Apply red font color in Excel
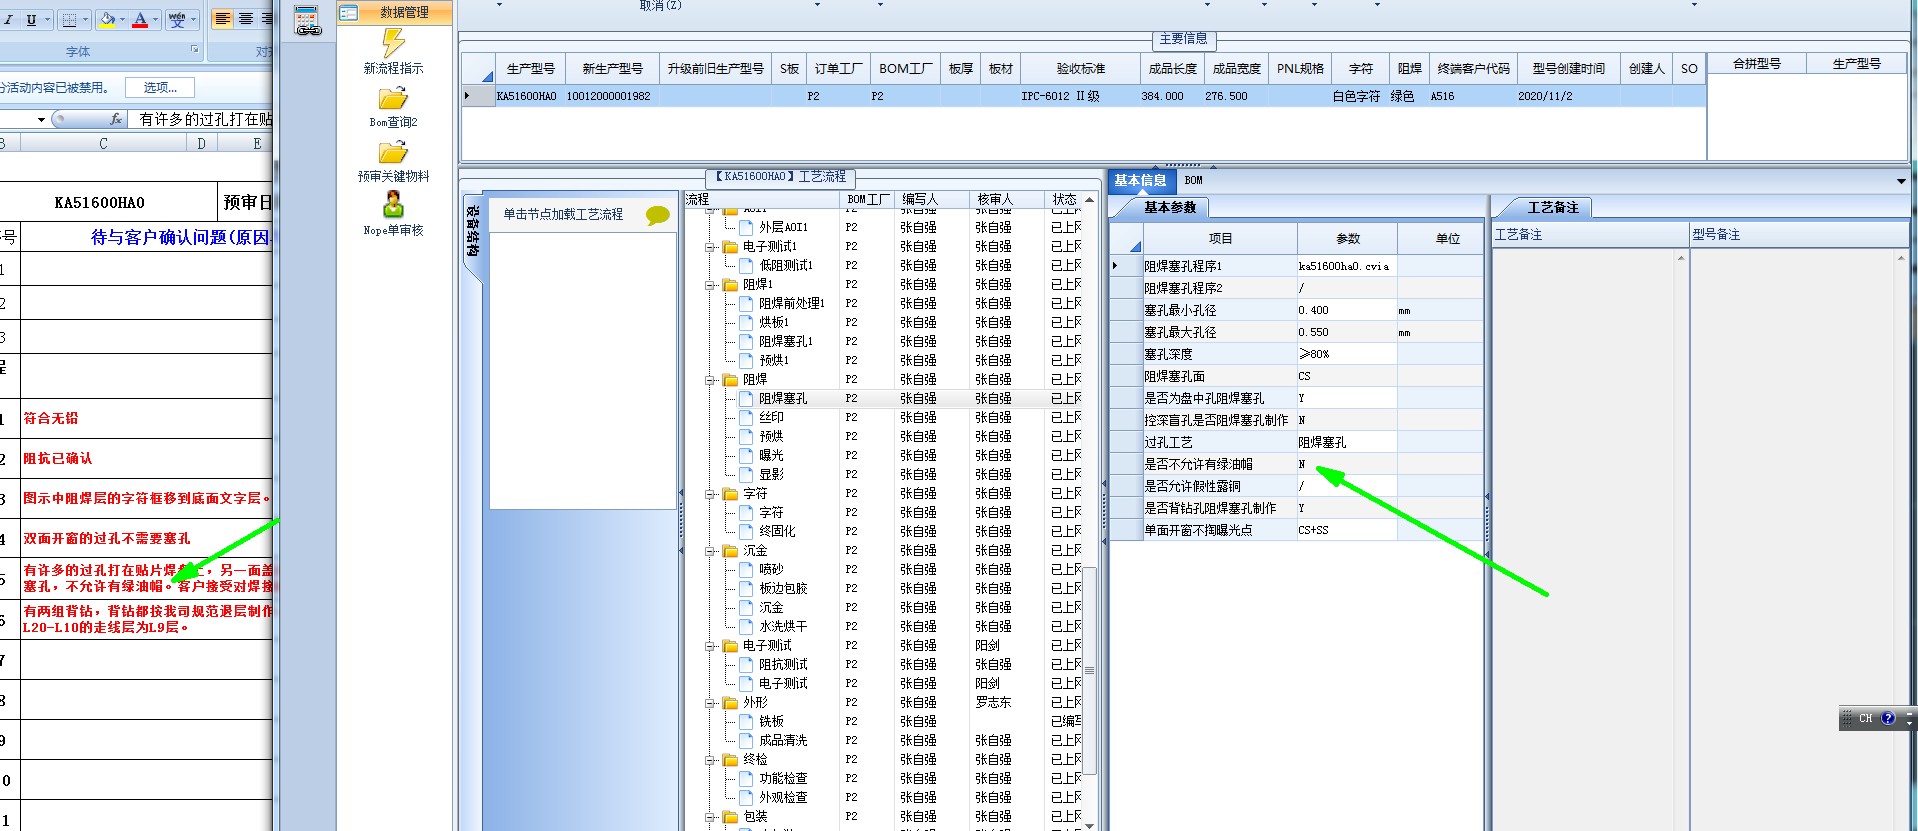 pos(140,19)
